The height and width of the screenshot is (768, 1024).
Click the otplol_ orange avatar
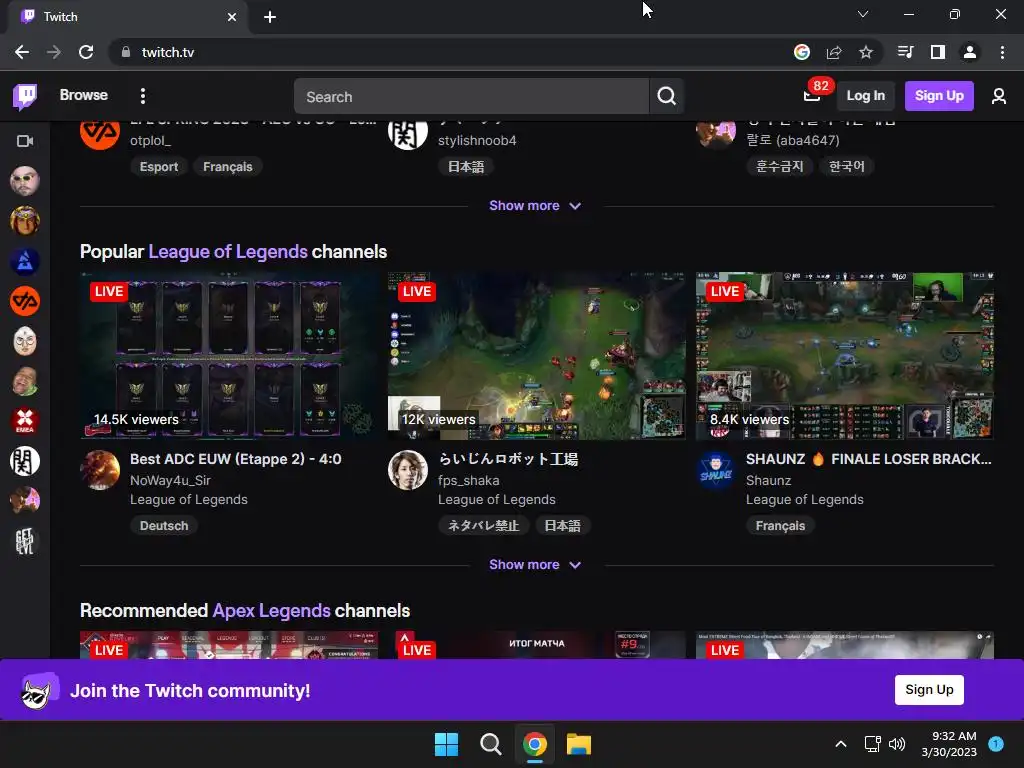click(x=100, y=135)
